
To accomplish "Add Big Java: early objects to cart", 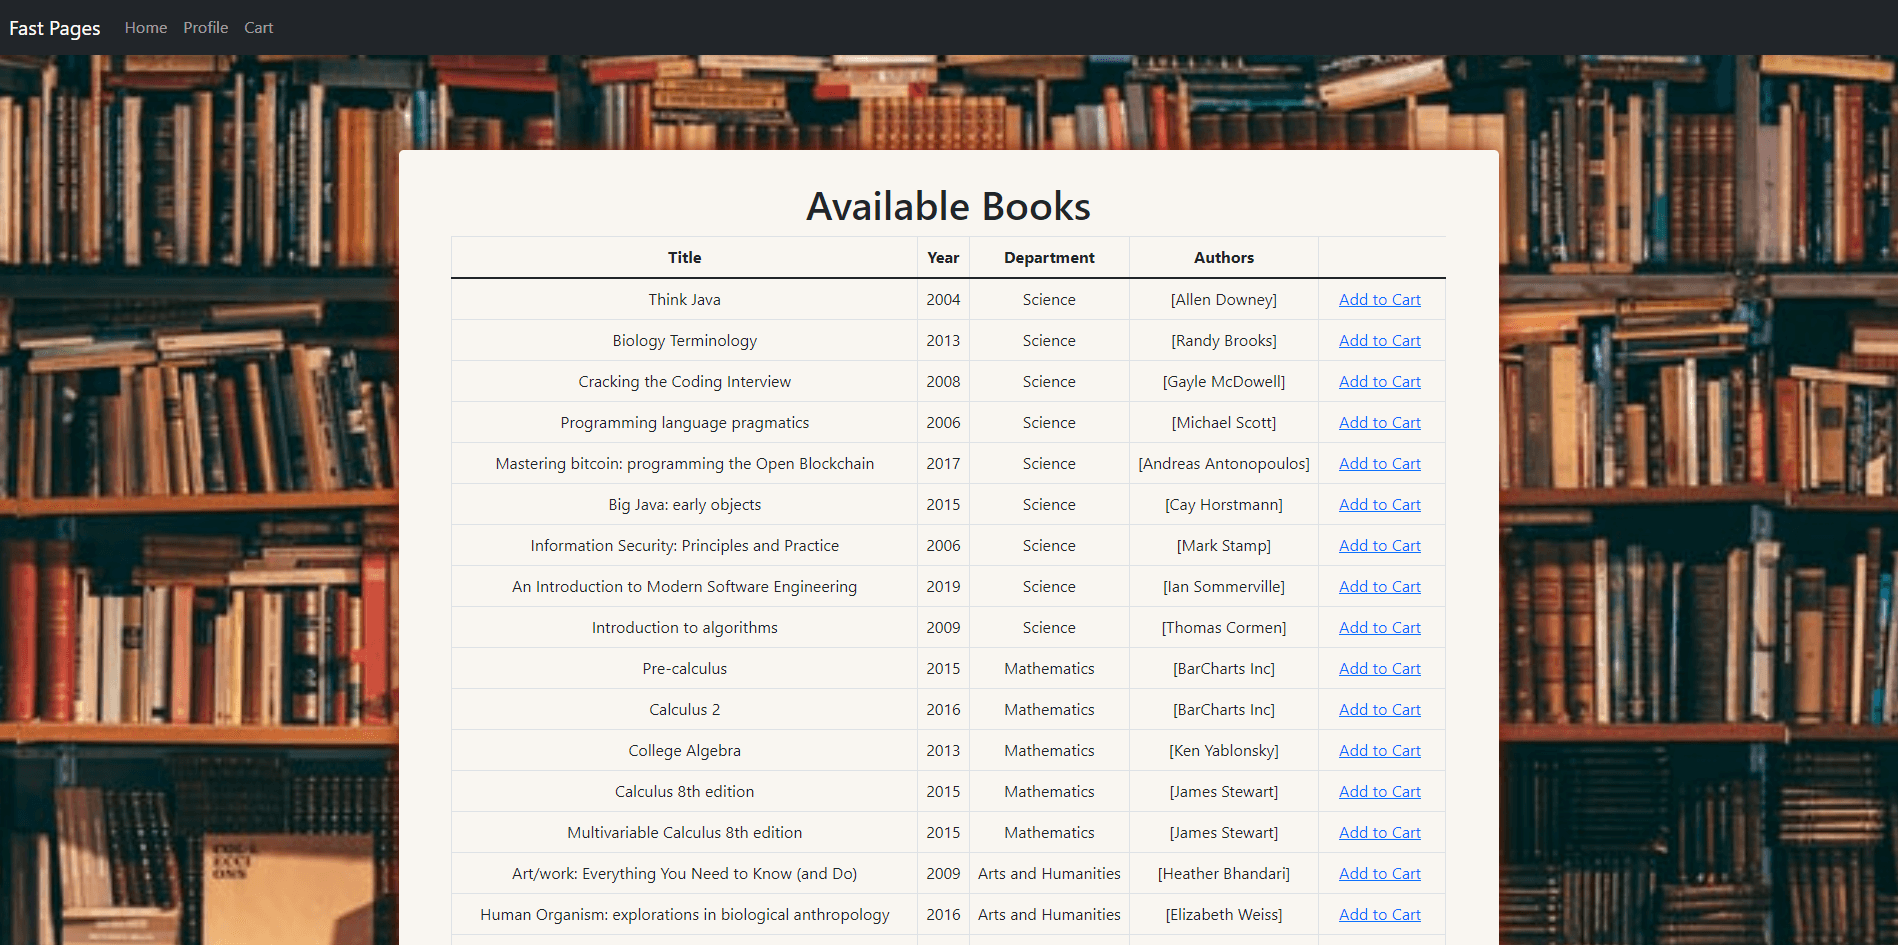I will point(1379,504).
